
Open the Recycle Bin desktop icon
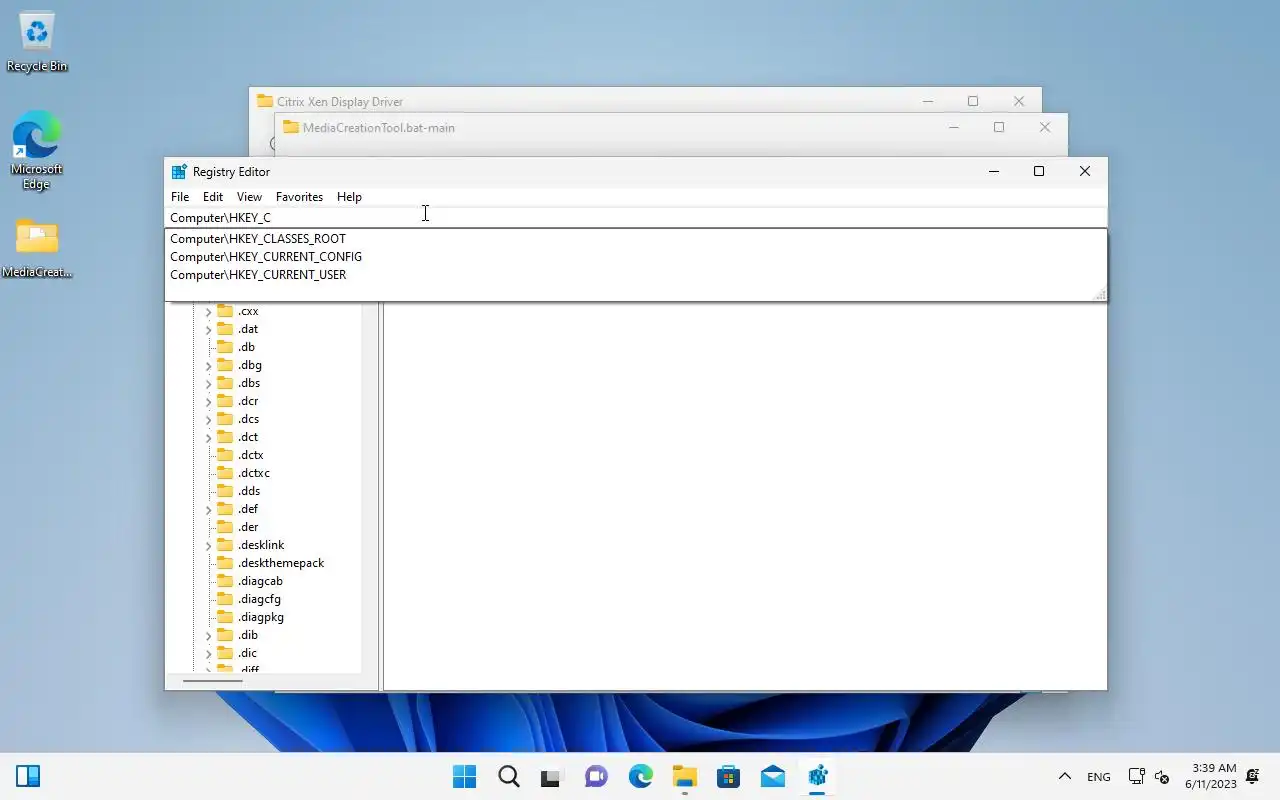(37, 42)
